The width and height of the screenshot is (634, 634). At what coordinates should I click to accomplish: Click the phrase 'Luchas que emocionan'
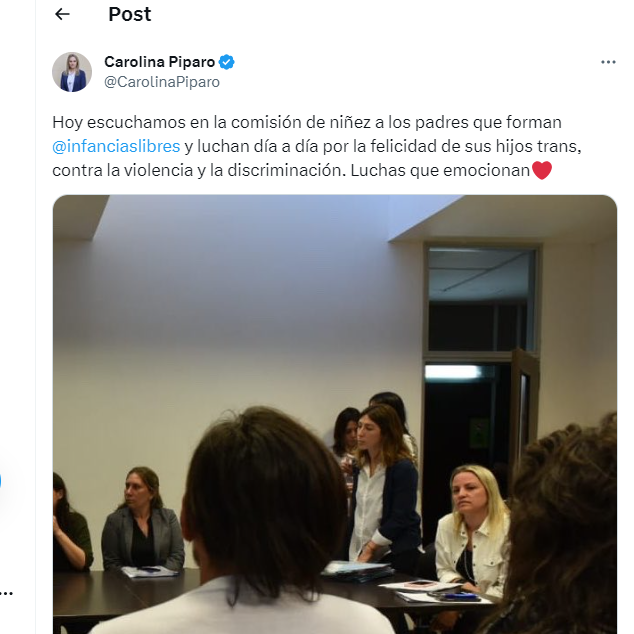pos(440,171)
